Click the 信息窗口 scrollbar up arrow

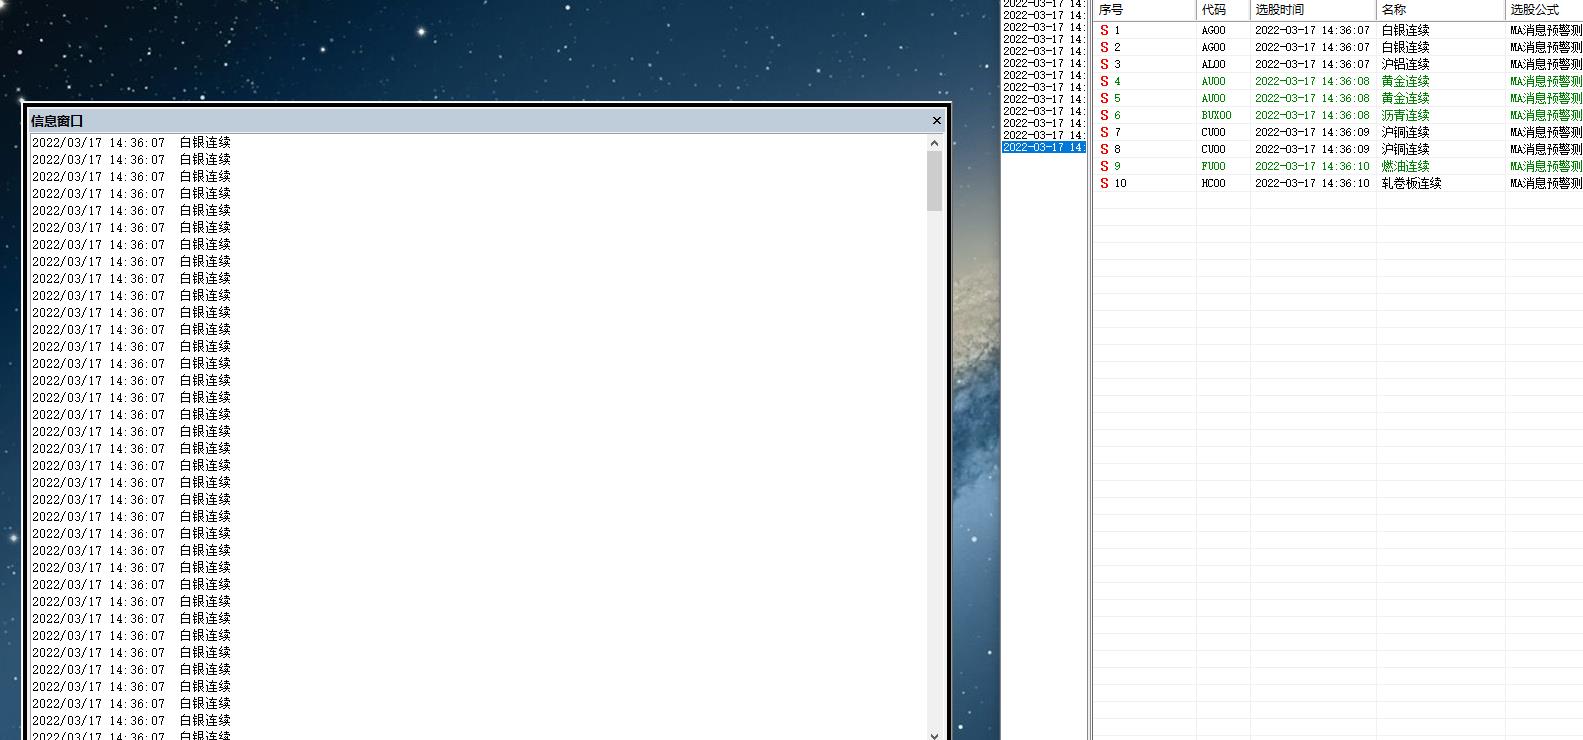[935, 143]
